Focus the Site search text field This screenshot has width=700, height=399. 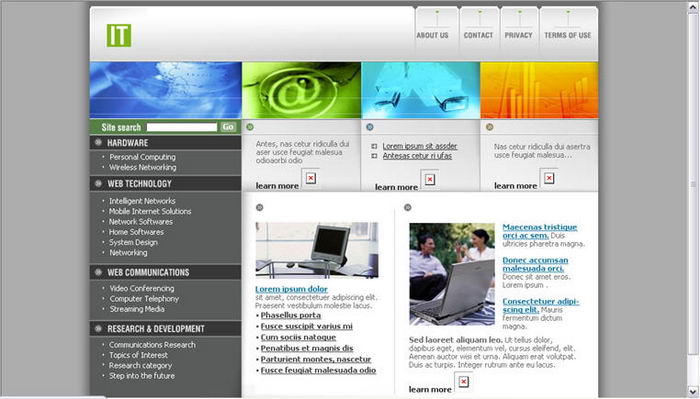(x=182, y=127)
